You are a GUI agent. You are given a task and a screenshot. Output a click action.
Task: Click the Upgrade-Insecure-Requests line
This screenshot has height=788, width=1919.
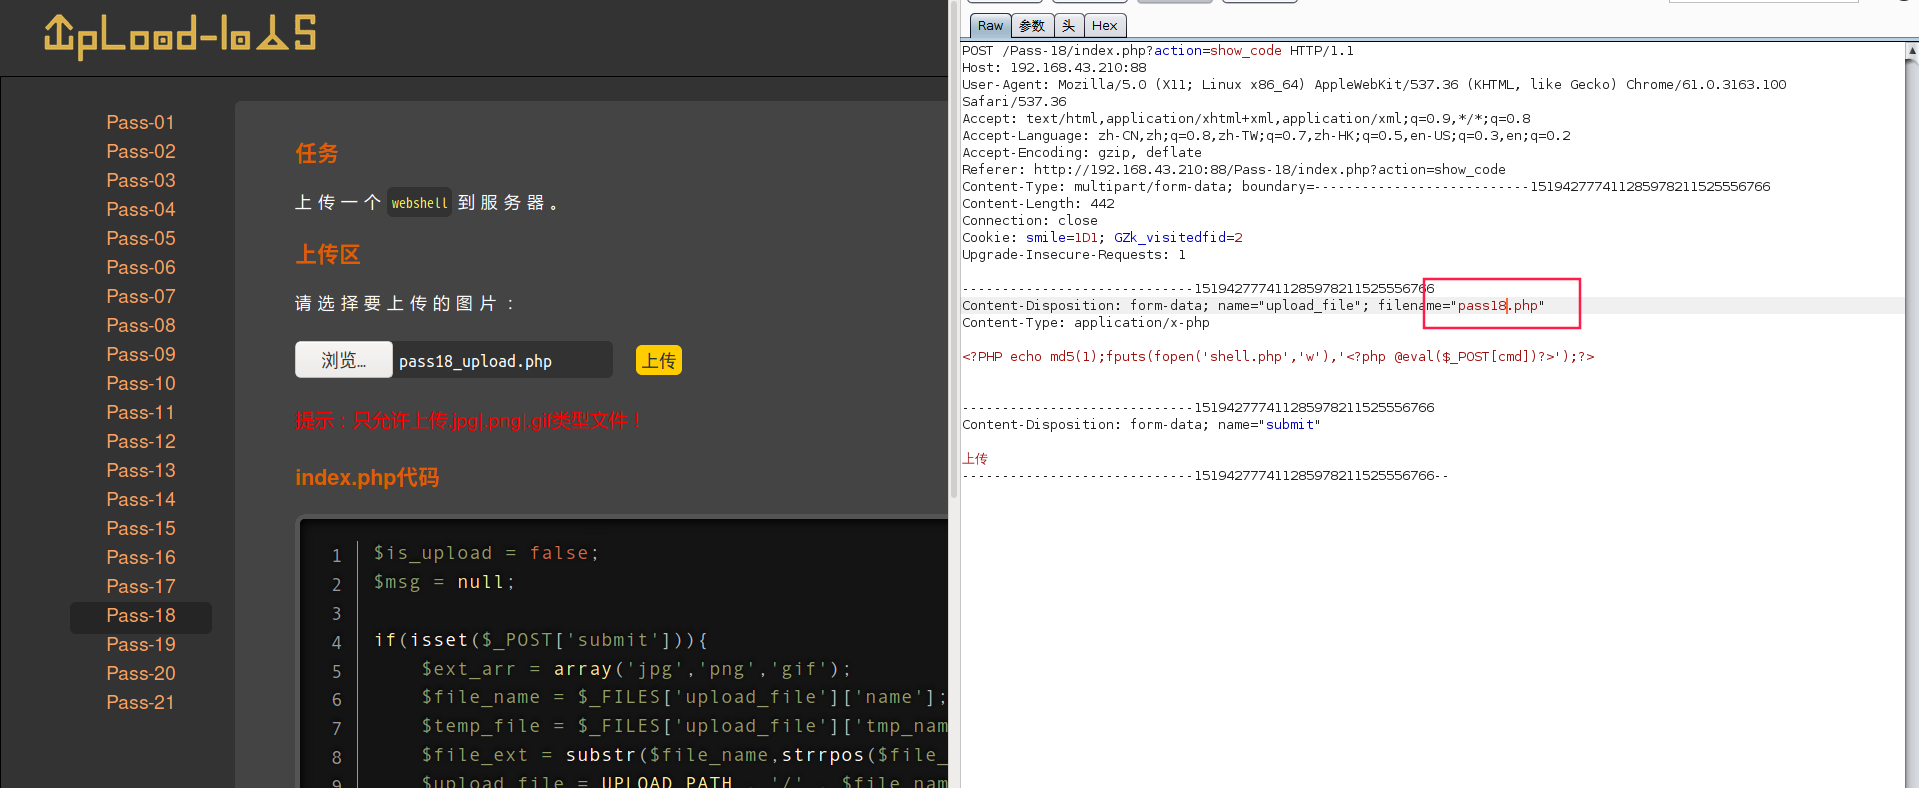coord(1073,255)
